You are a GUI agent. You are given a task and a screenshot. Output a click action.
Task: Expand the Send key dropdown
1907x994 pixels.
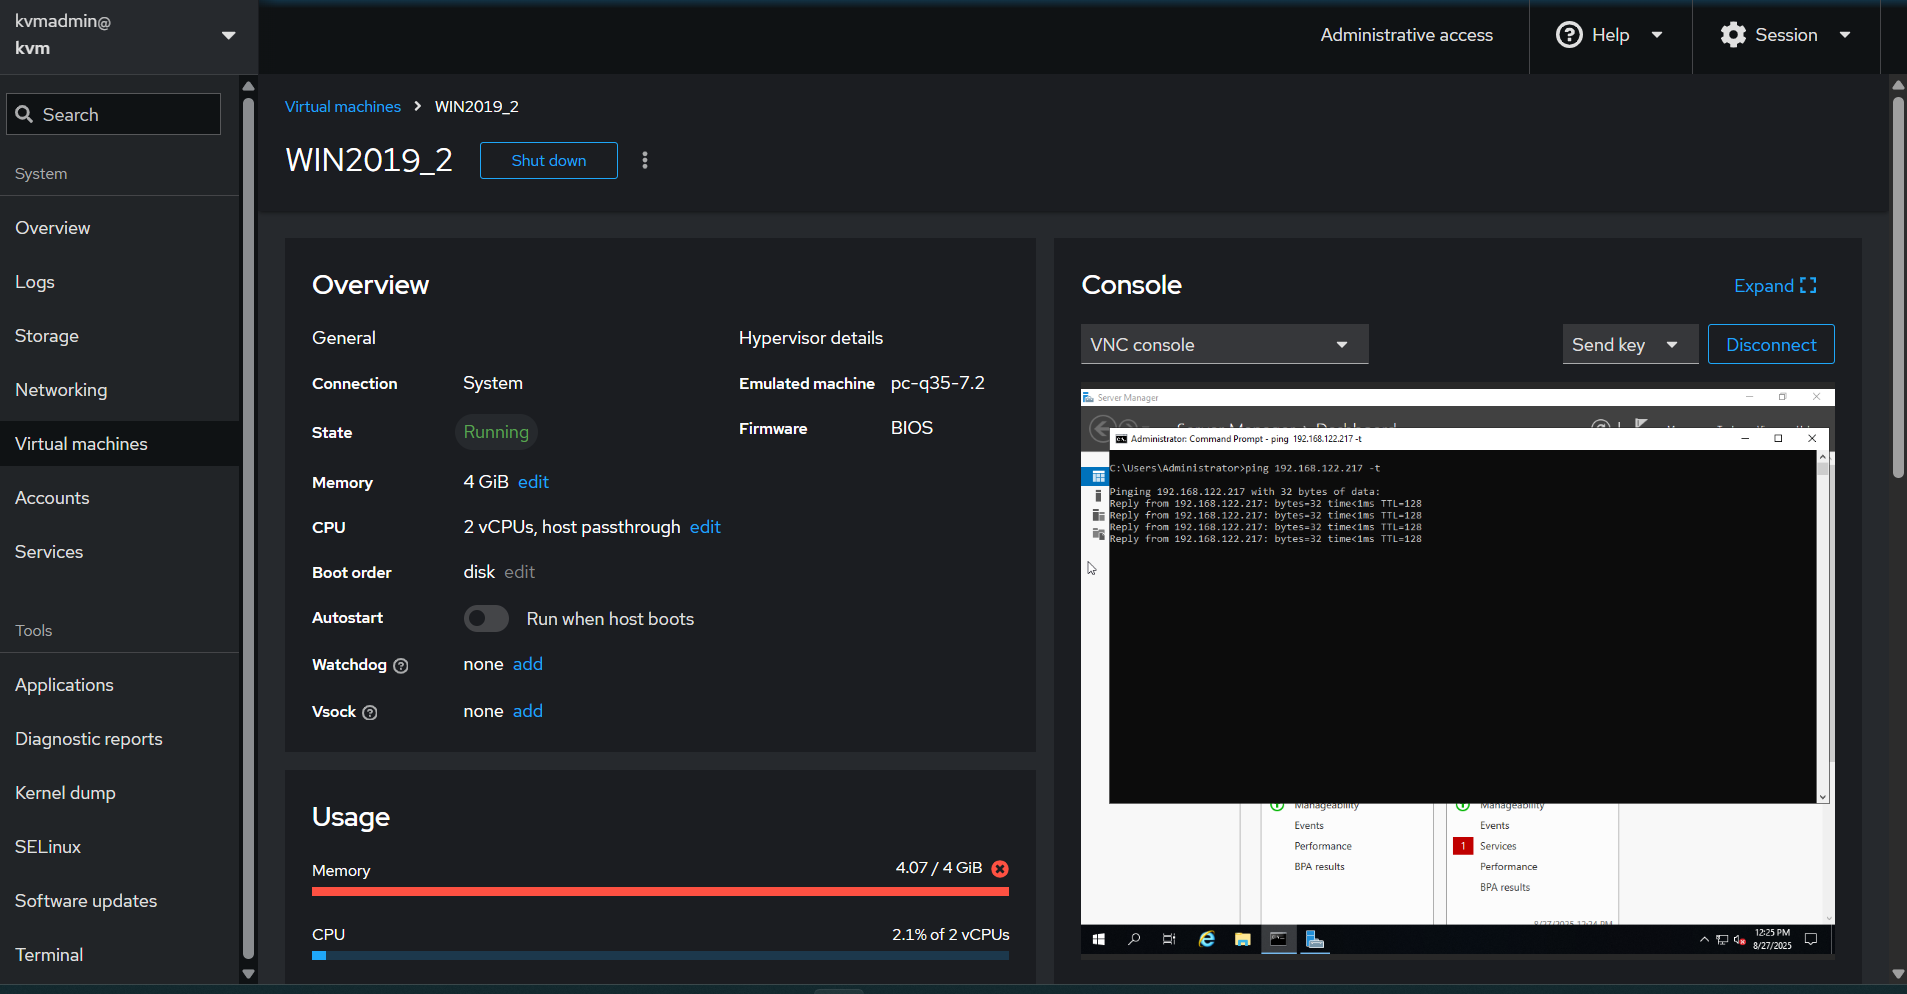pyautogui.click(x=1629, y=345)
